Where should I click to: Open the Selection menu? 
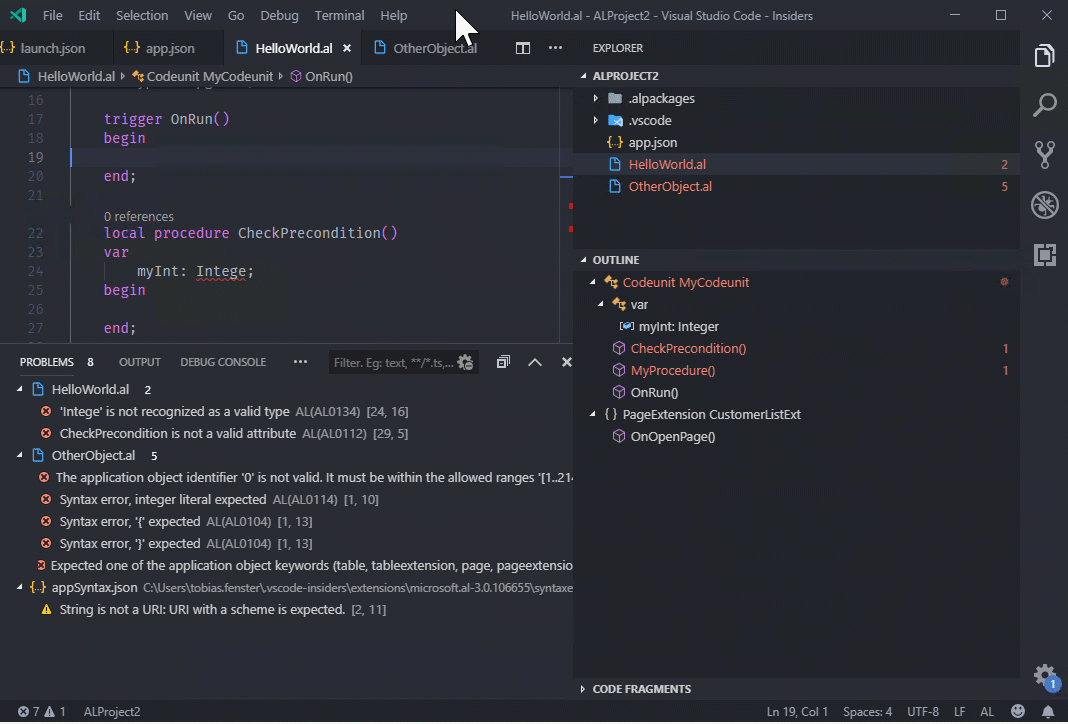[x=142, y=15]
